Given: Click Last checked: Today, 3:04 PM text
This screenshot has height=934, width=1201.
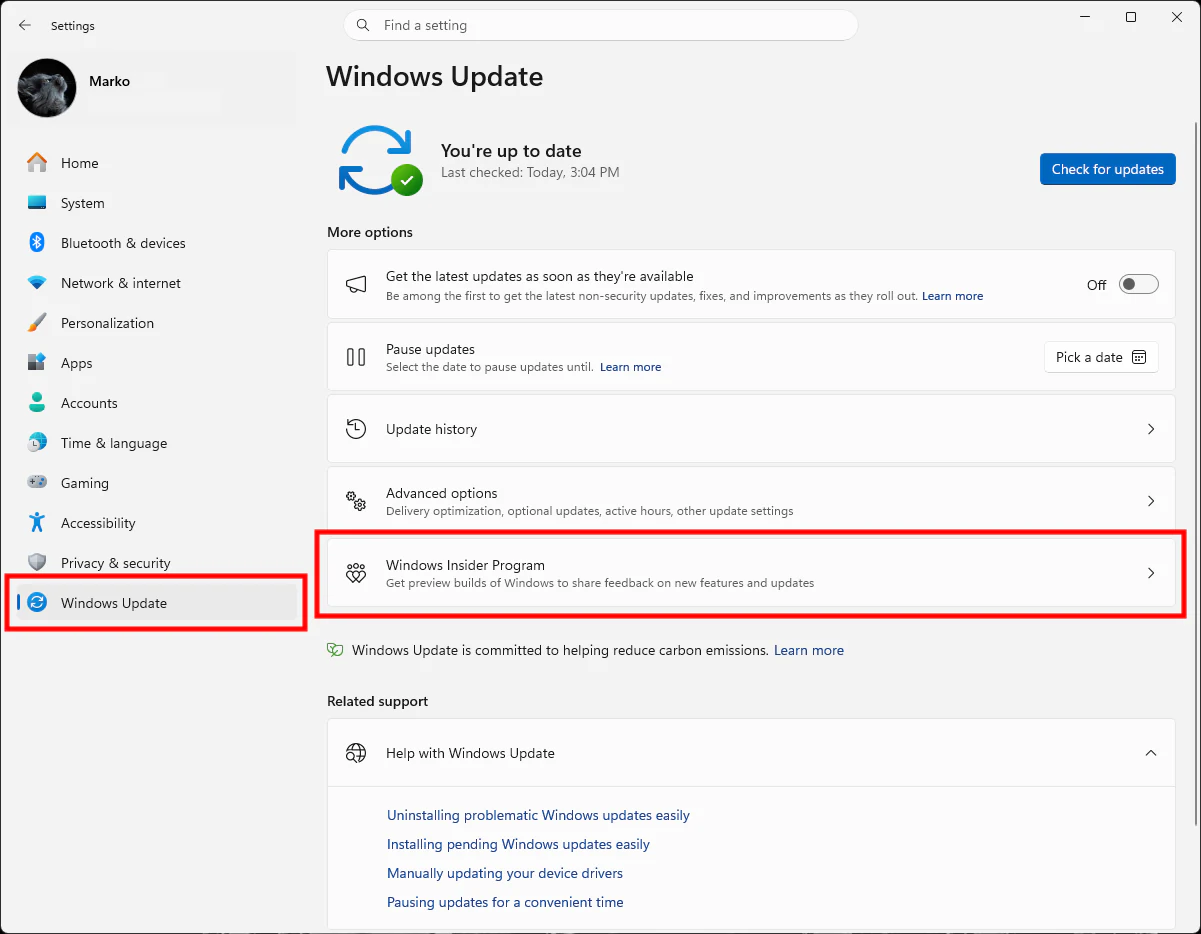Looking at the screenshot, I should tap(530, 172).
